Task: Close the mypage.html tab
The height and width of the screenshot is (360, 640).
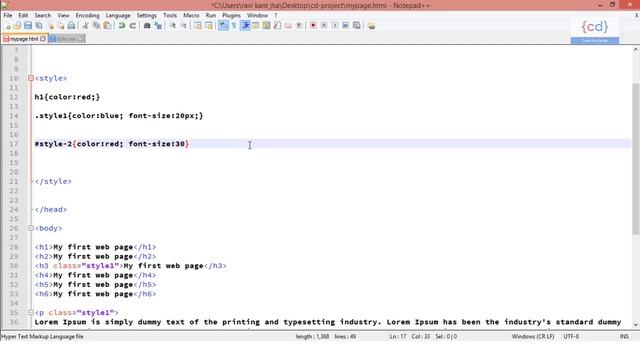Action: point(43,39)
